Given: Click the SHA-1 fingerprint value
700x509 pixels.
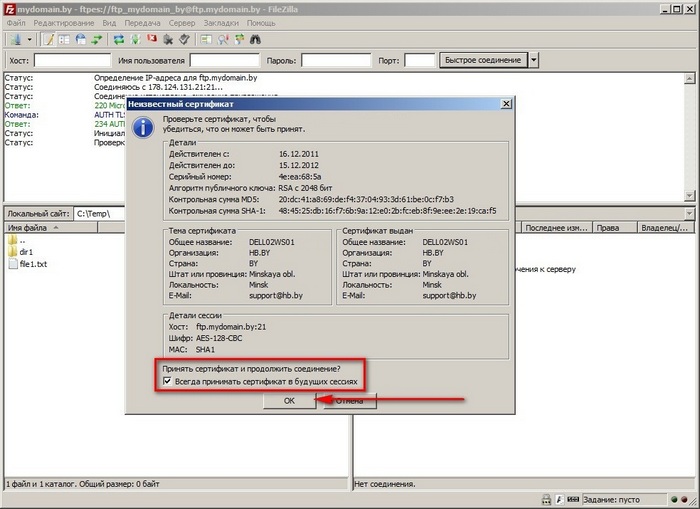Looking at the screenshot, I should click(387, 211).
